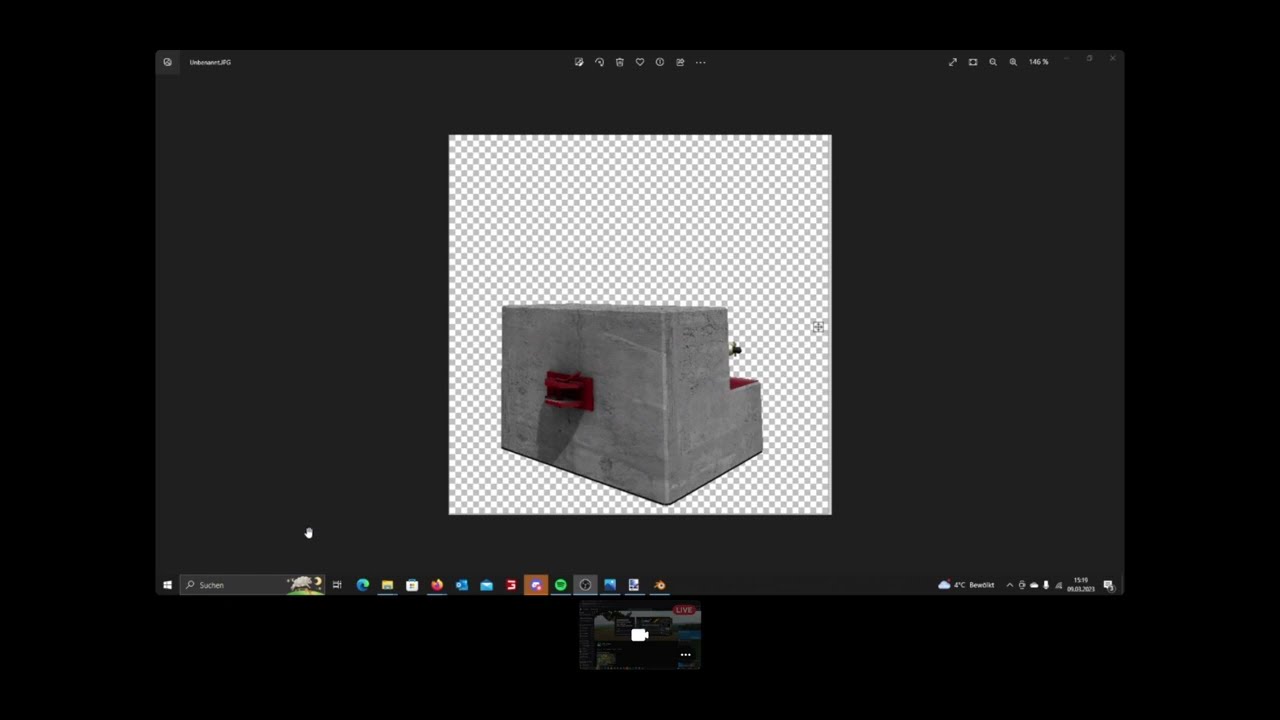The height and width of the screenshot is (720, 1280).
Task: Open the three dots on live thumbnail
Action: (685, 655)
